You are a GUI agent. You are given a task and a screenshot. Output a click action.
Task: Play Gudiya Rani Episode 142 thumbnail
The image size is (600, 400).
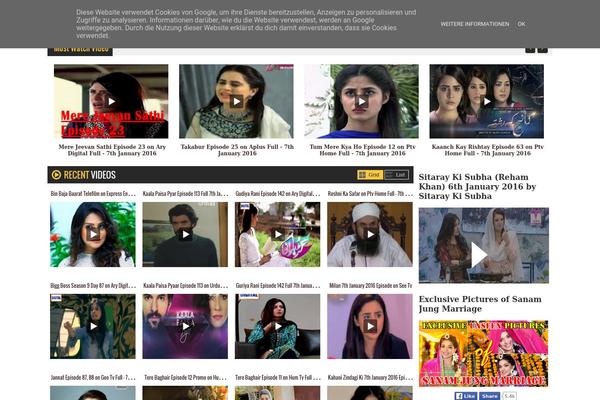coord(277,234)
